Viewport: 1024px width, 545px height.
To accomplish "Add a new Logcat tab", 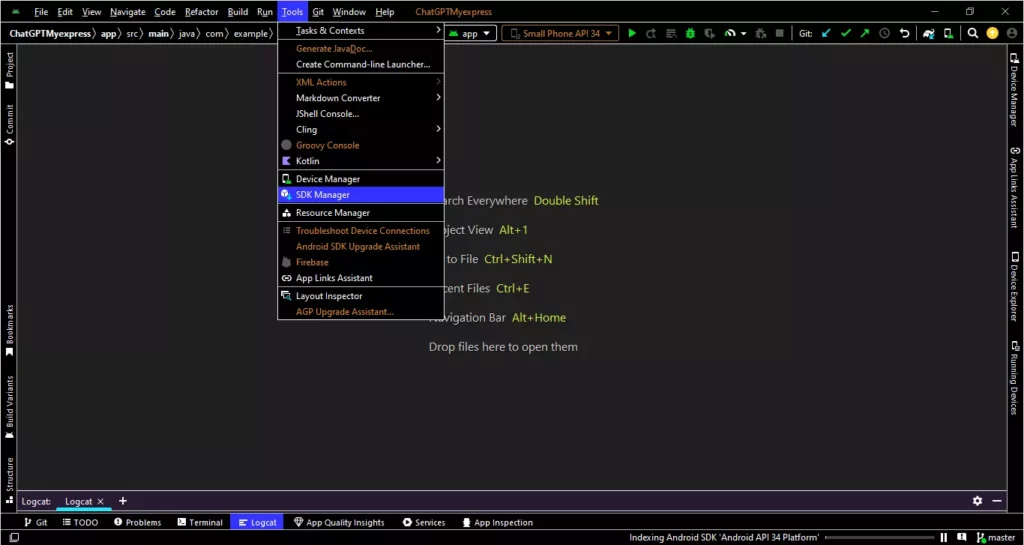I will 123,501.
